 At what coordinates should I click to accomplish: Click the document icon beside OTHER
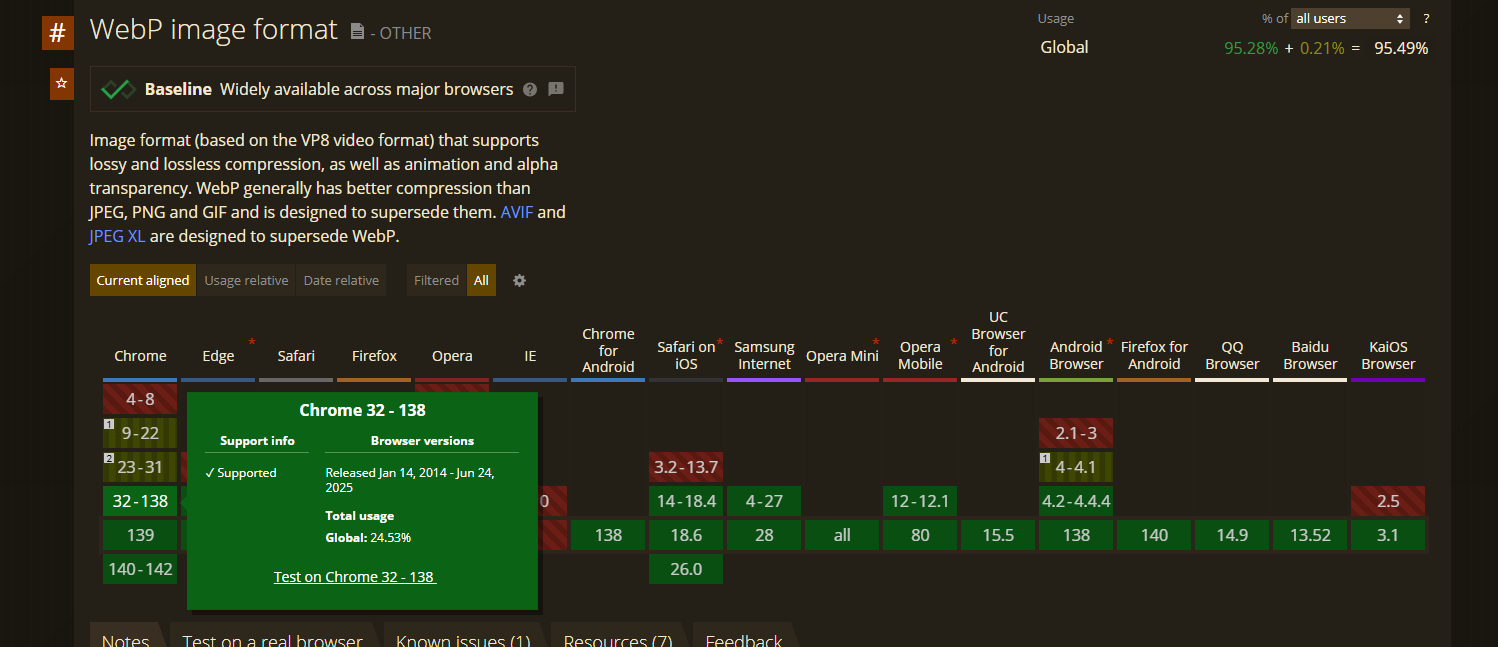click(357, 32)
